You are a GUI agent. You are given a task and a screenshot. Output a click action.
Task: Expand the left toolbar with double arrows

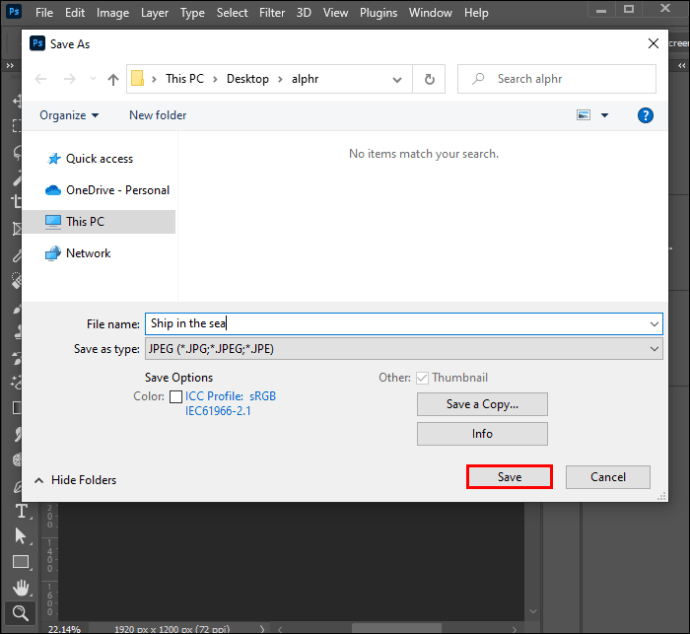10,66
